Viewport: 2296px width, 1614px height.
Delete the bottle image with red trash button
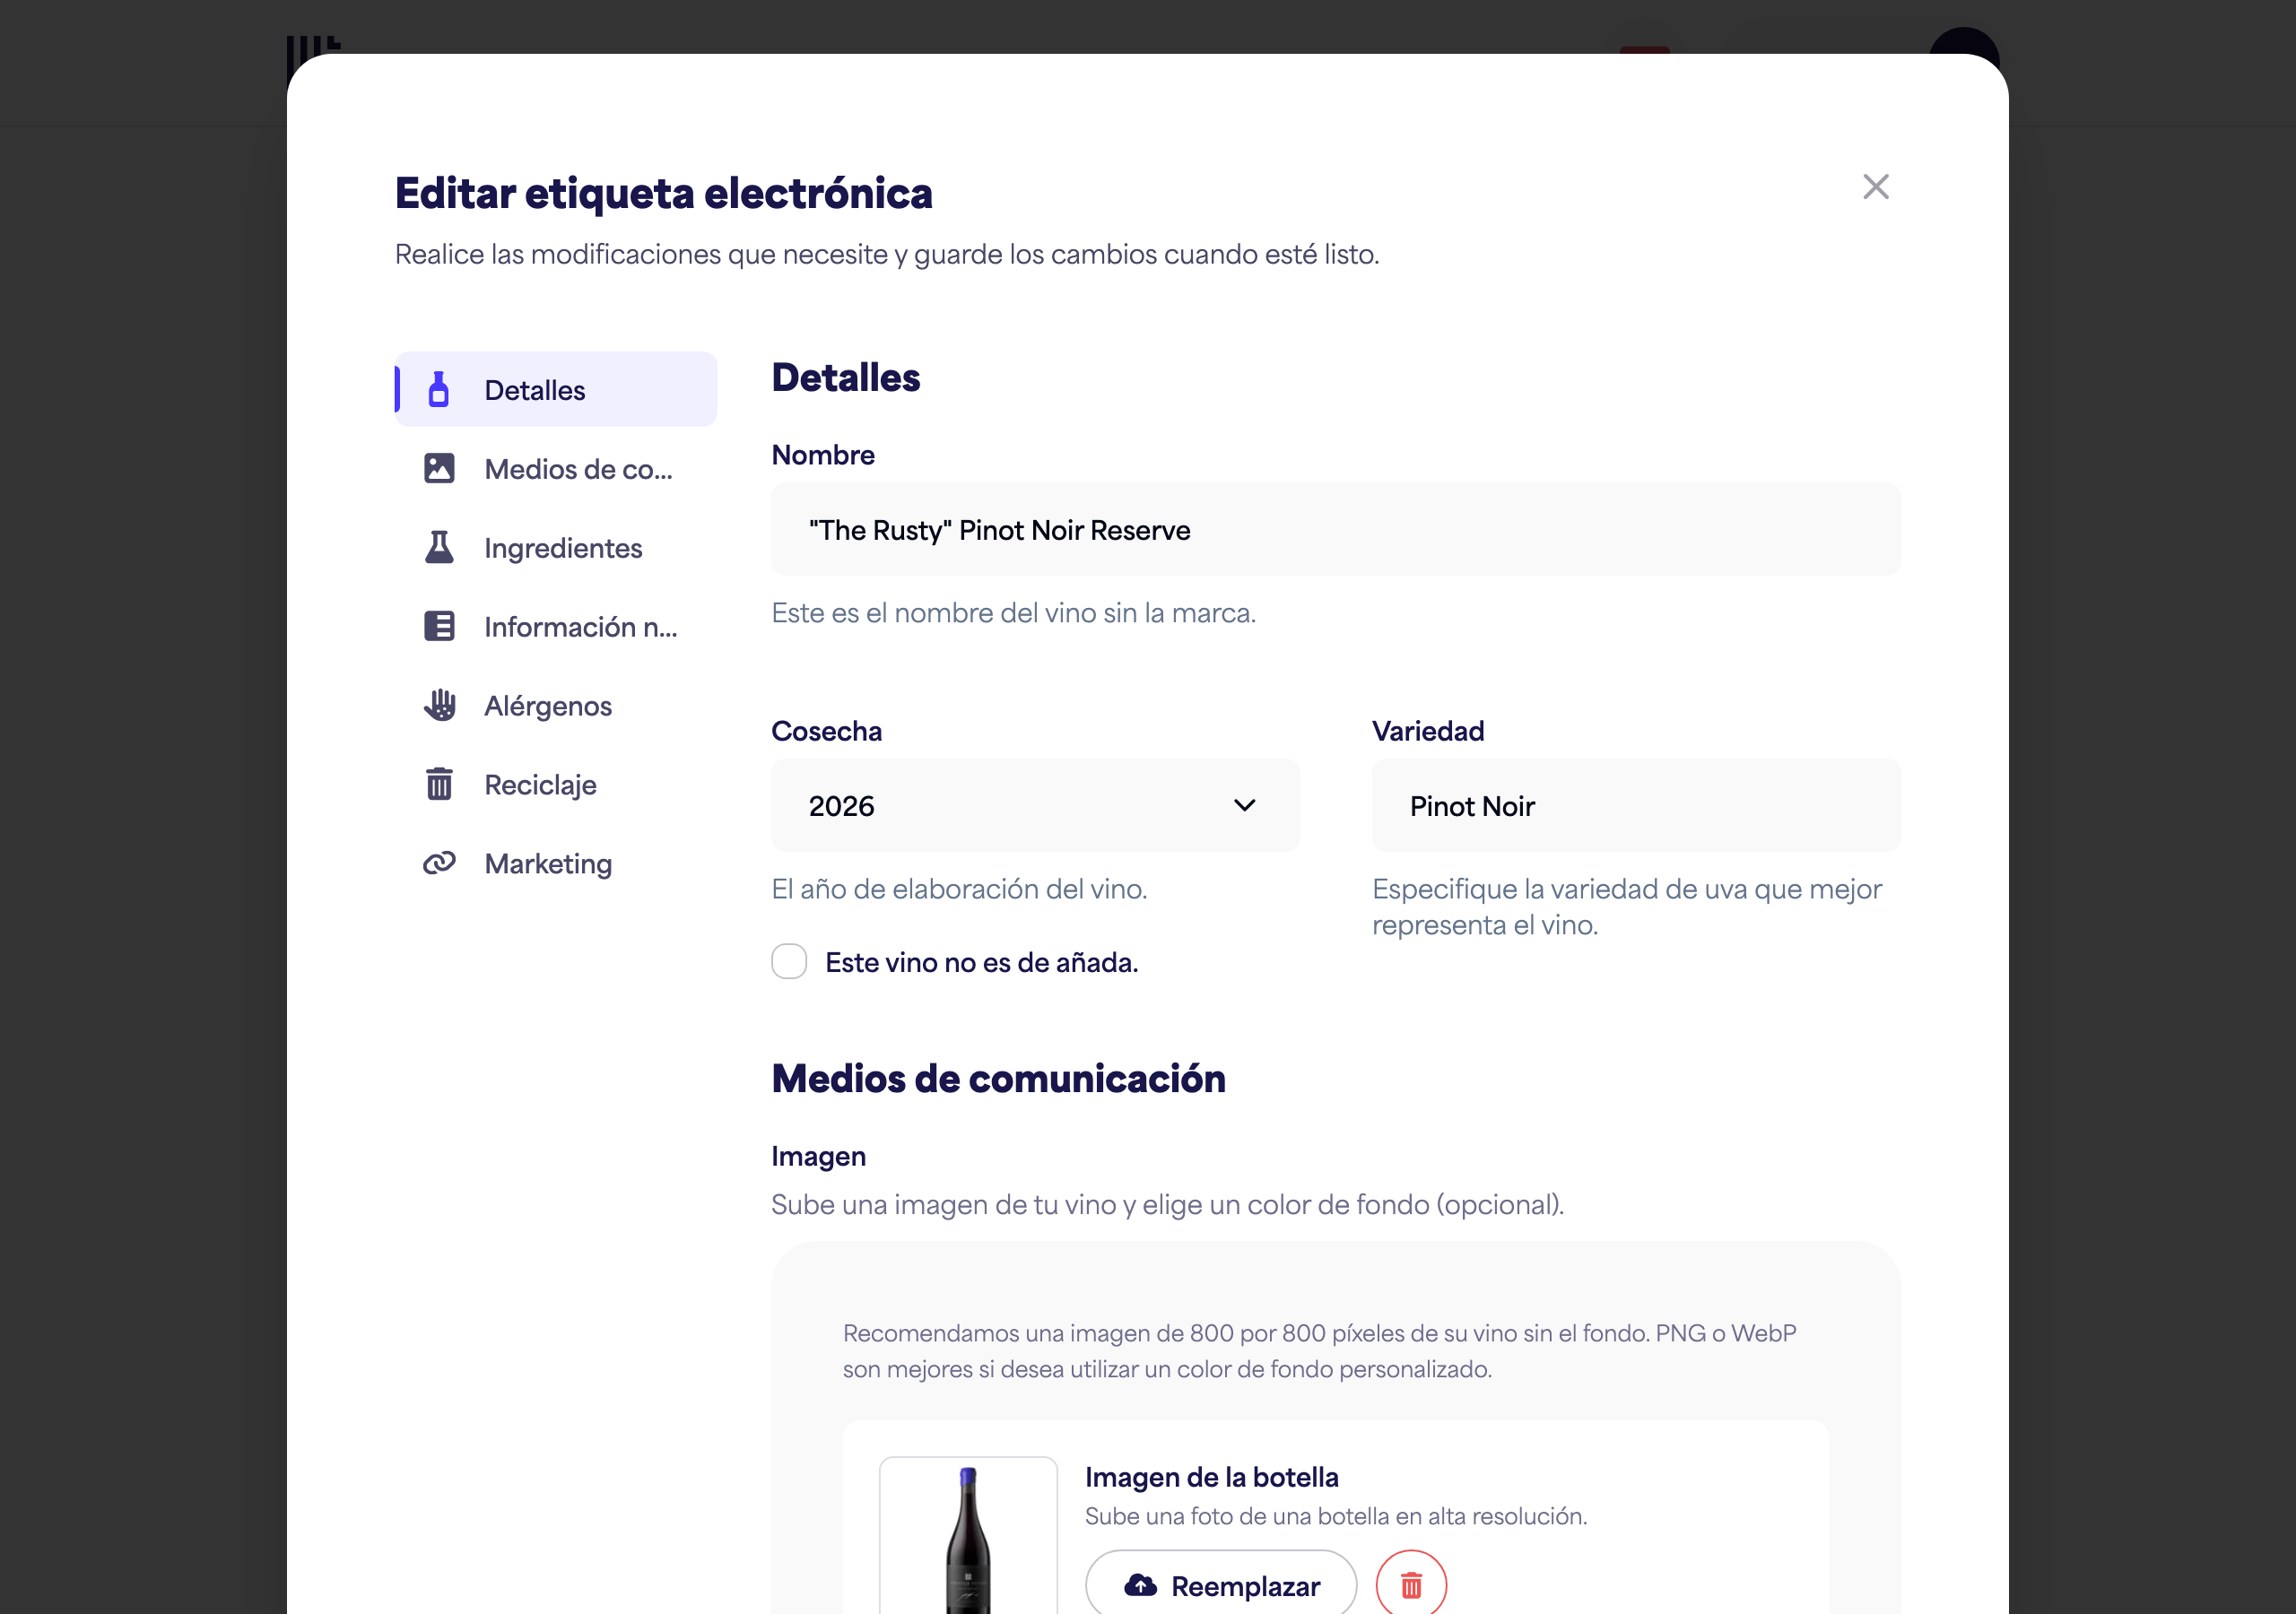tap(1411, 1585)
